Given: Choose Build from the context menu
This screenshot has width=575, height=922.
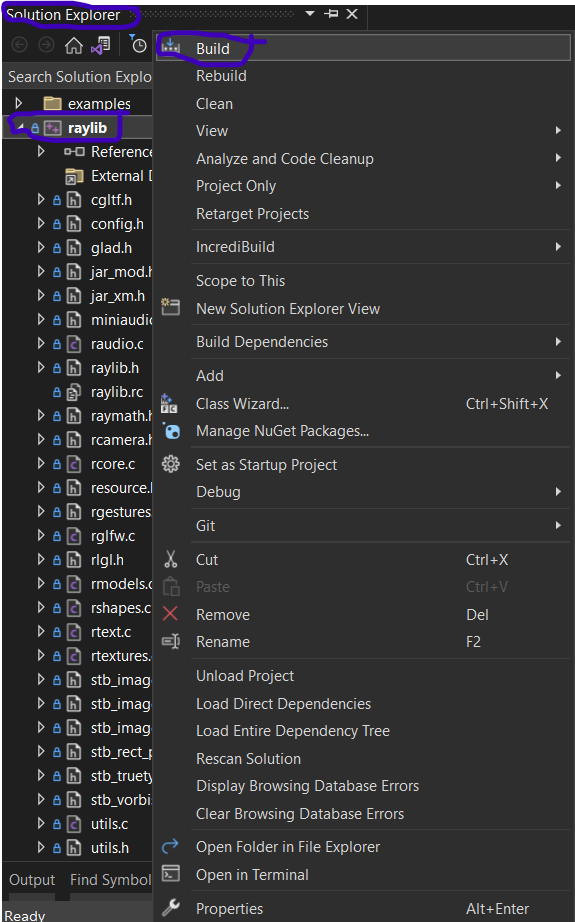Looking at the screenshot, I should [x=363, y=48].
